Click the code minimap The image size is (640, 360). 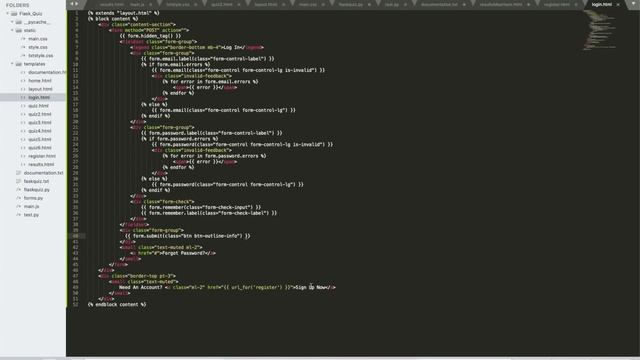(x=600, y=30)
